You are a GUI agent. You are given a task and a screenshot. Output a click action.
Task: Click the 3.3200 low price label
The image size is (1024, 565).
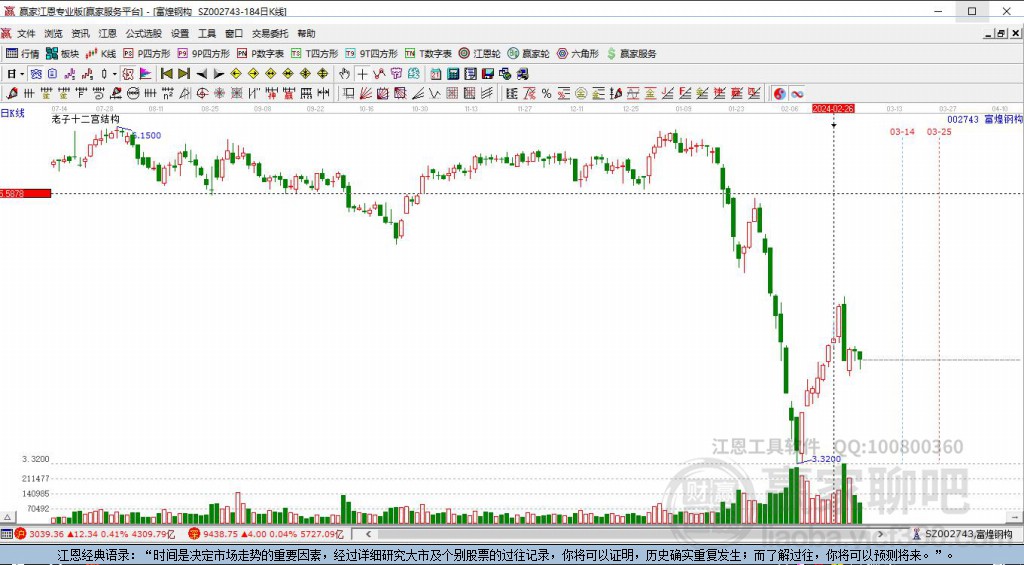click(x=826, y=459)
